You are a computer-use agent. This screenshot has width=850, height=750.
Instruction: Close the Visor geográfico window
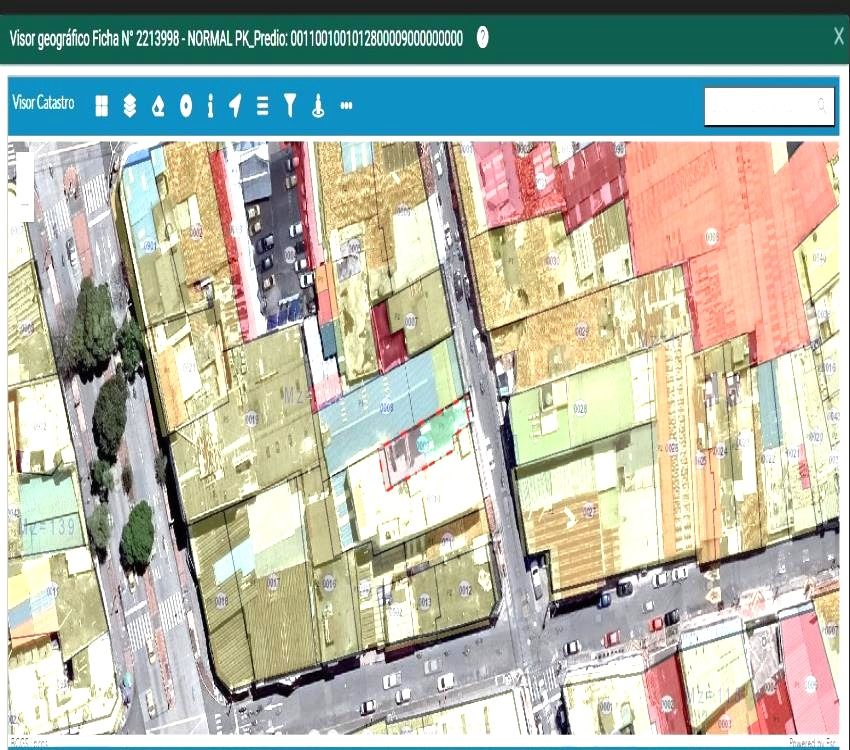pos(838,37)
